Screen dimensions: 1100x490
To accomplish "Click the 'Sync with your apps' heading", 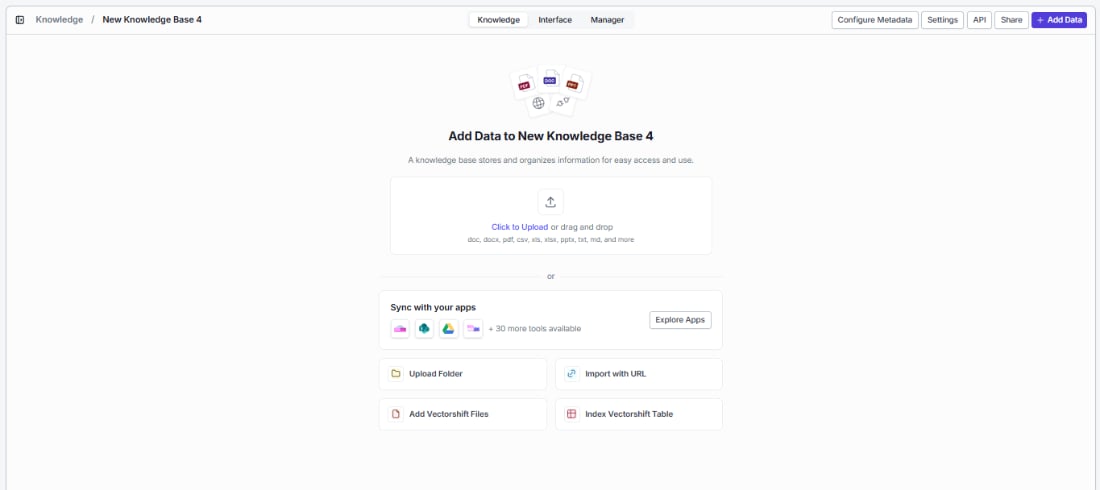I will 433,307.
